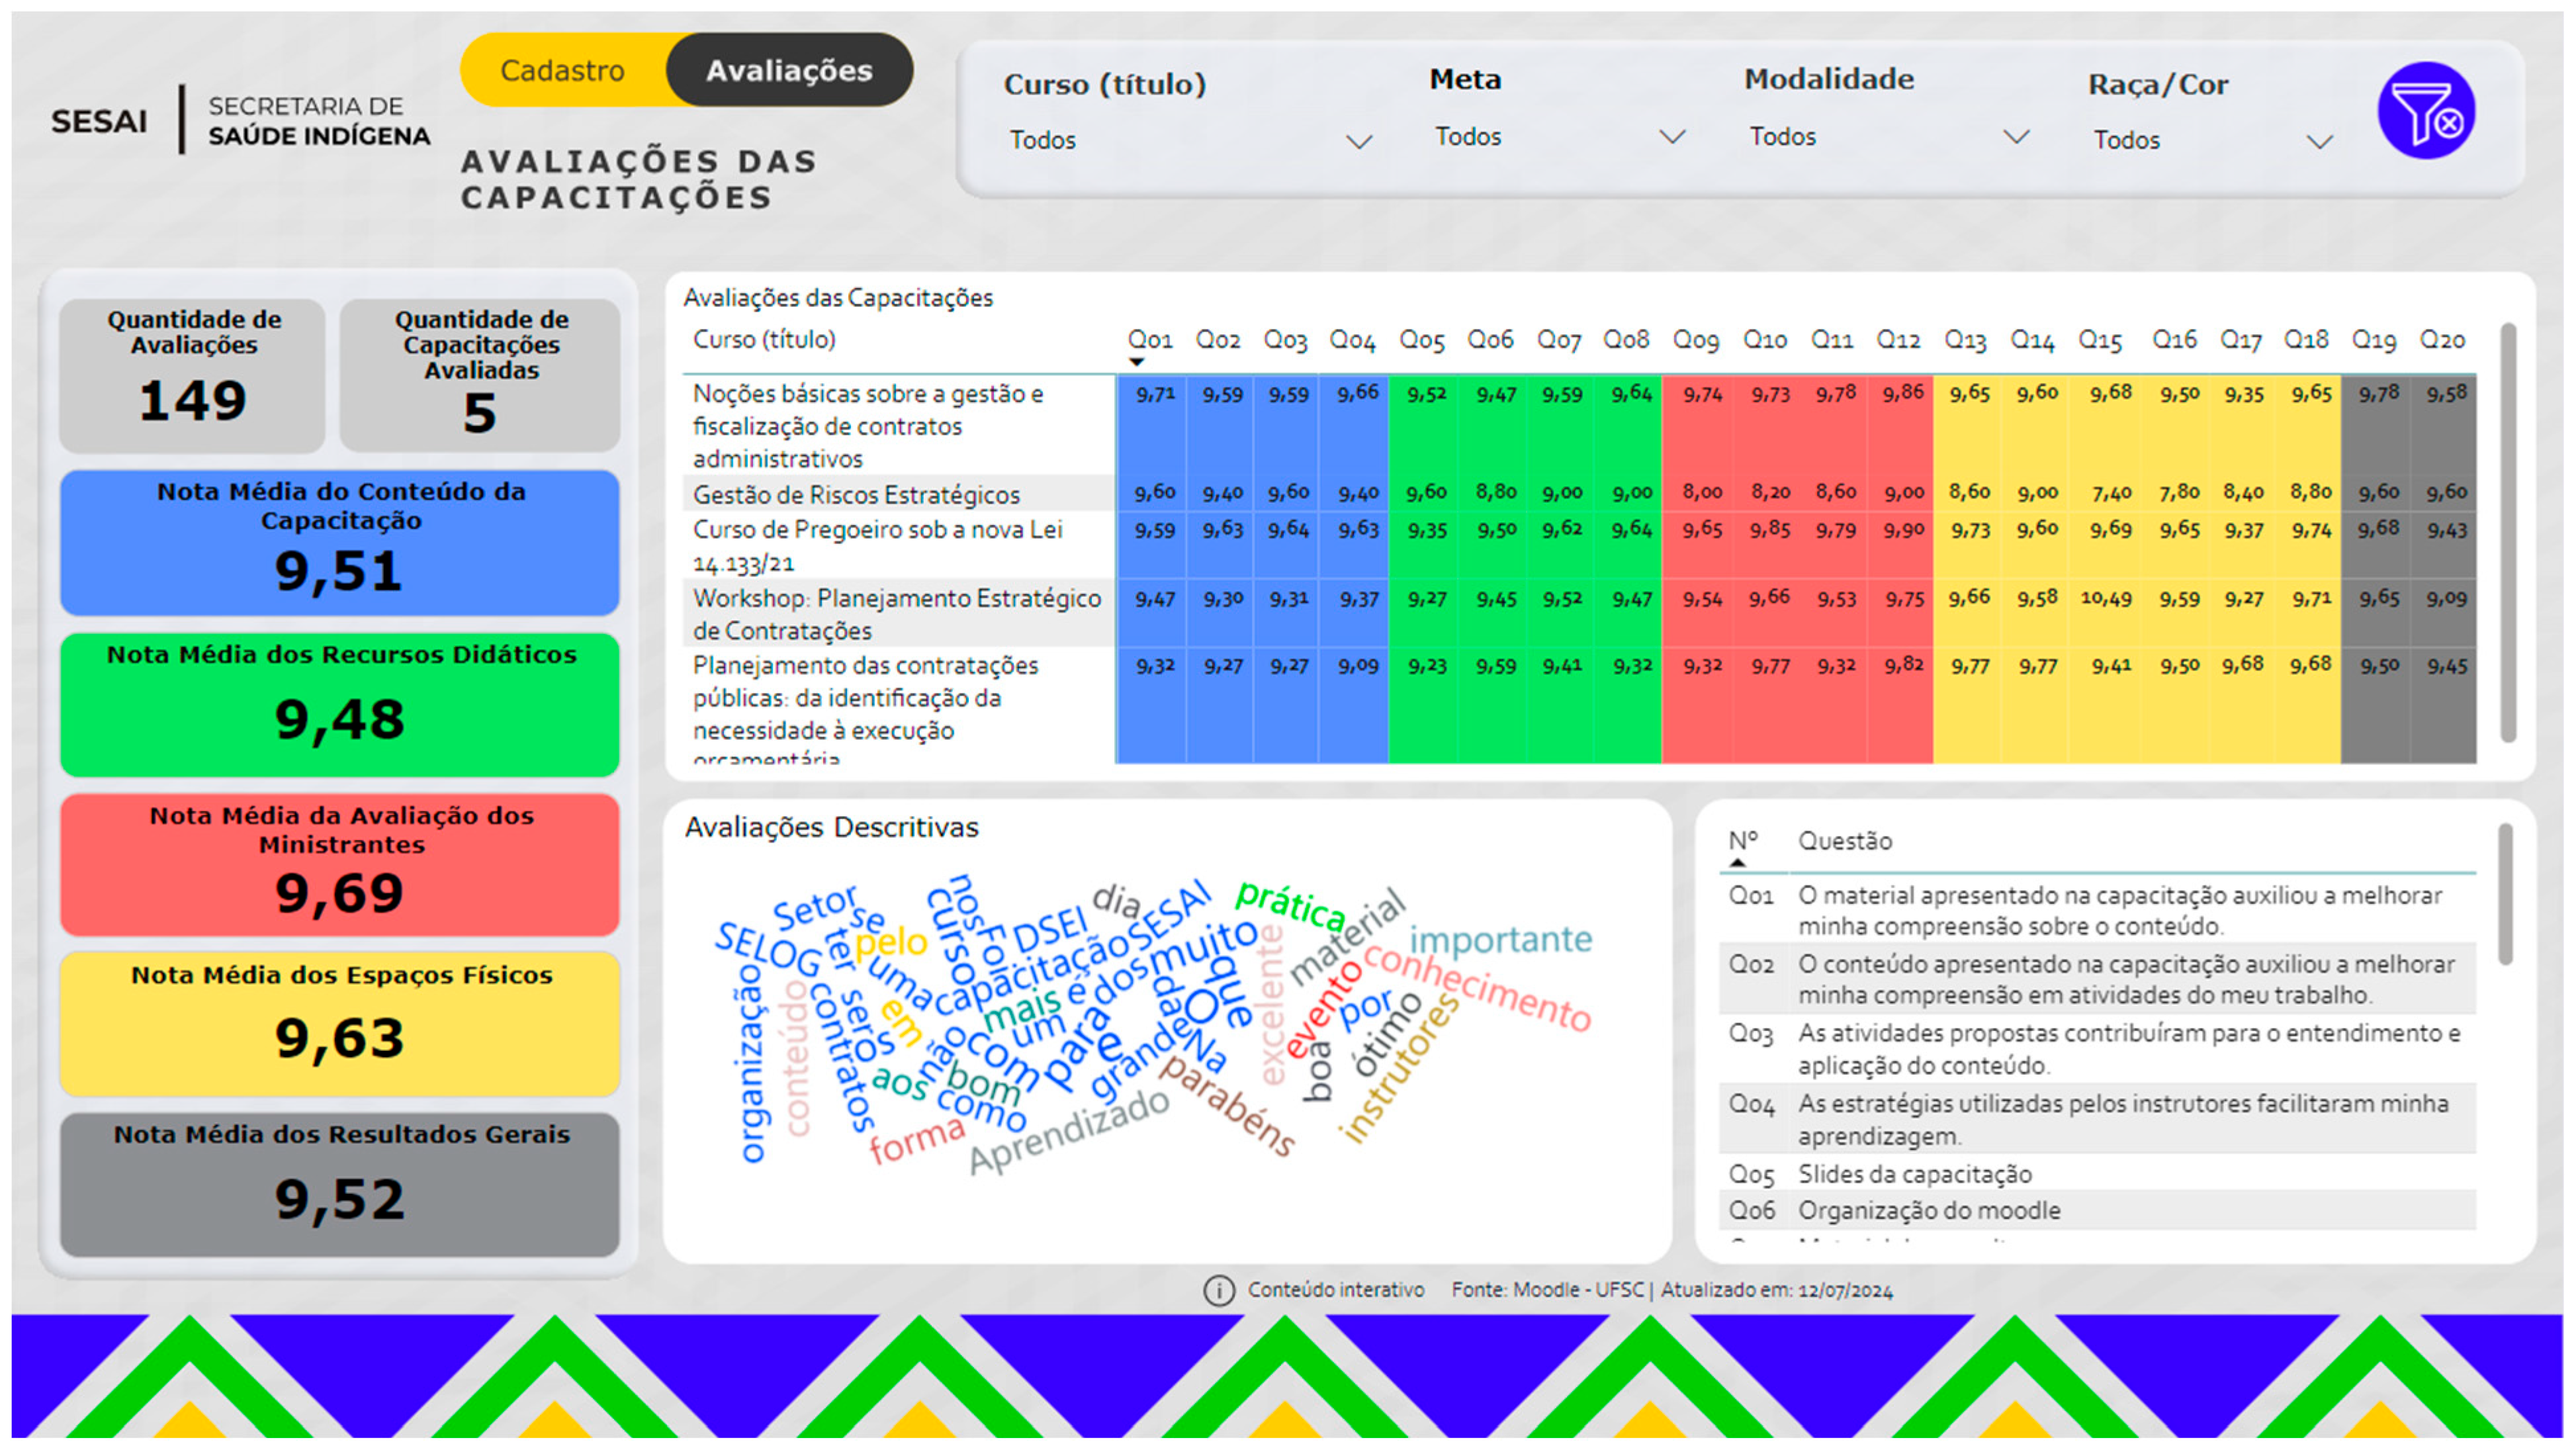The height and width of the screenshot is (1450, 2576).
Task: Click the word 'conhecimento' in word cloud
Action: (x=1478, y=987)
